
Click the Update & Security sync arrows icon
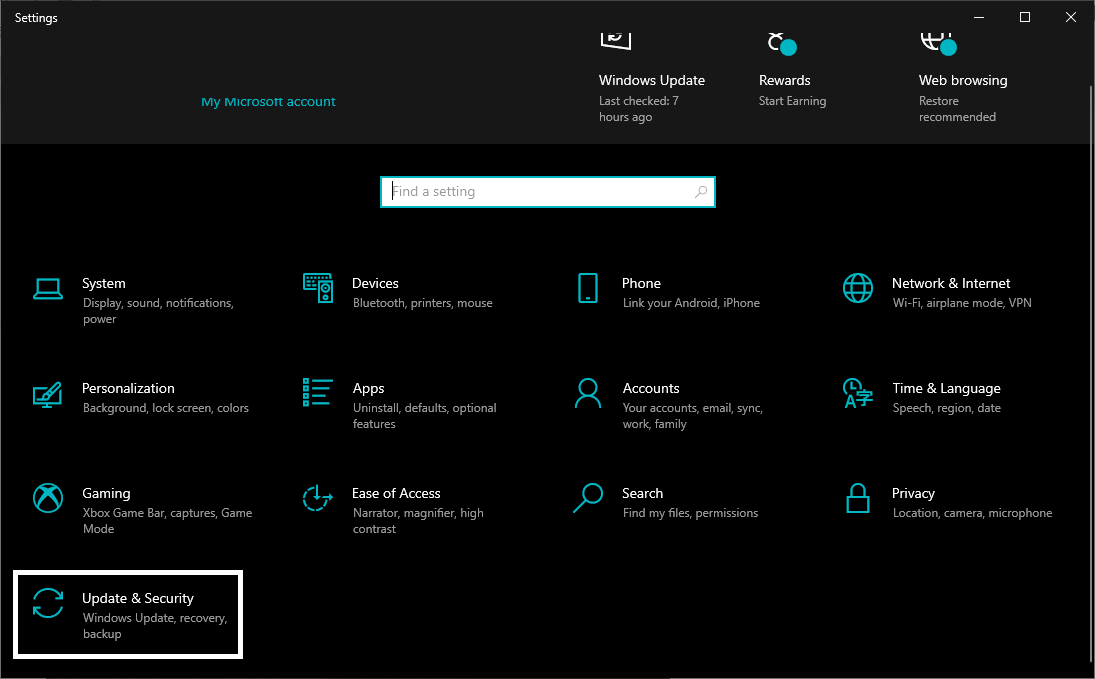click(x=47, y=603)
